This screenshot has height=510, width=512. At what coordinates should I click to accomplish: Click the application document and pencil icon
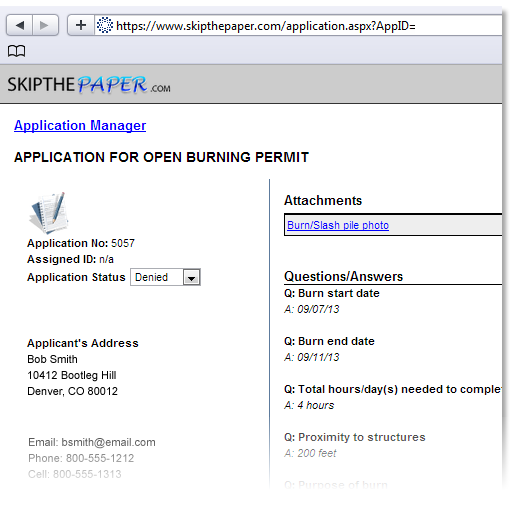(49, 213)
